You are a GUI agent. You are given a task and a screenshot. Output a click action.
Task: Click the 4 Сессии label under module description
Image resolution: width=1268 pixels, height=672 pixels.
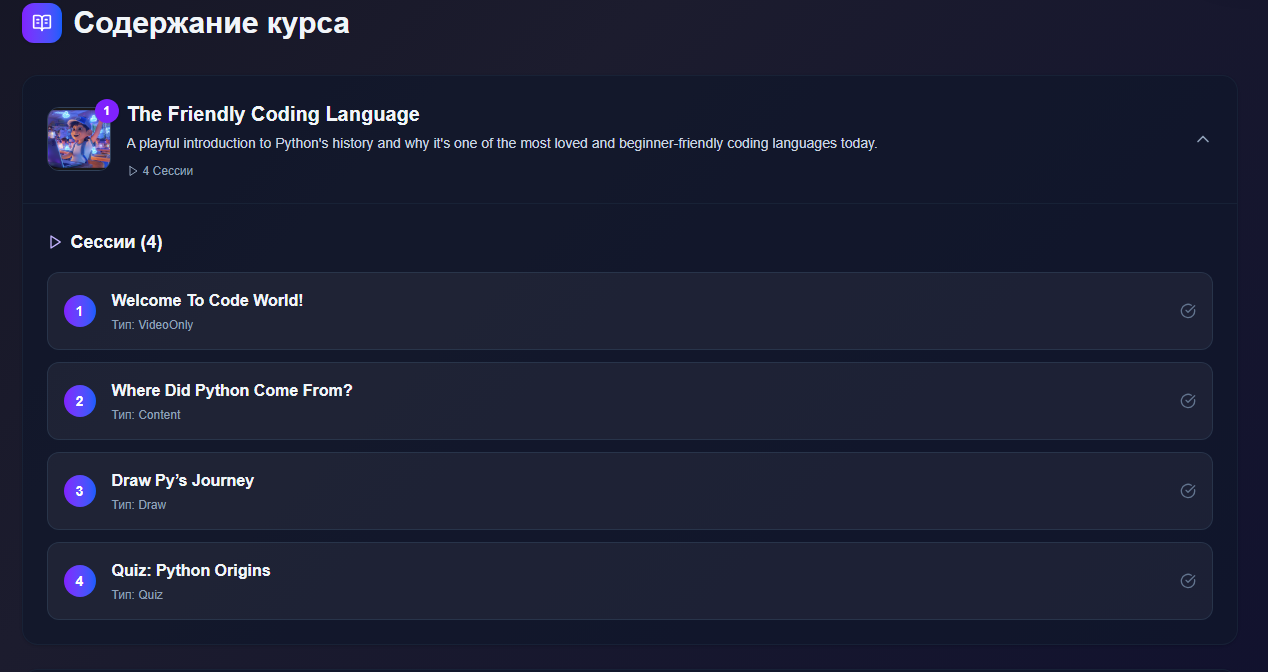click(167, 171)
